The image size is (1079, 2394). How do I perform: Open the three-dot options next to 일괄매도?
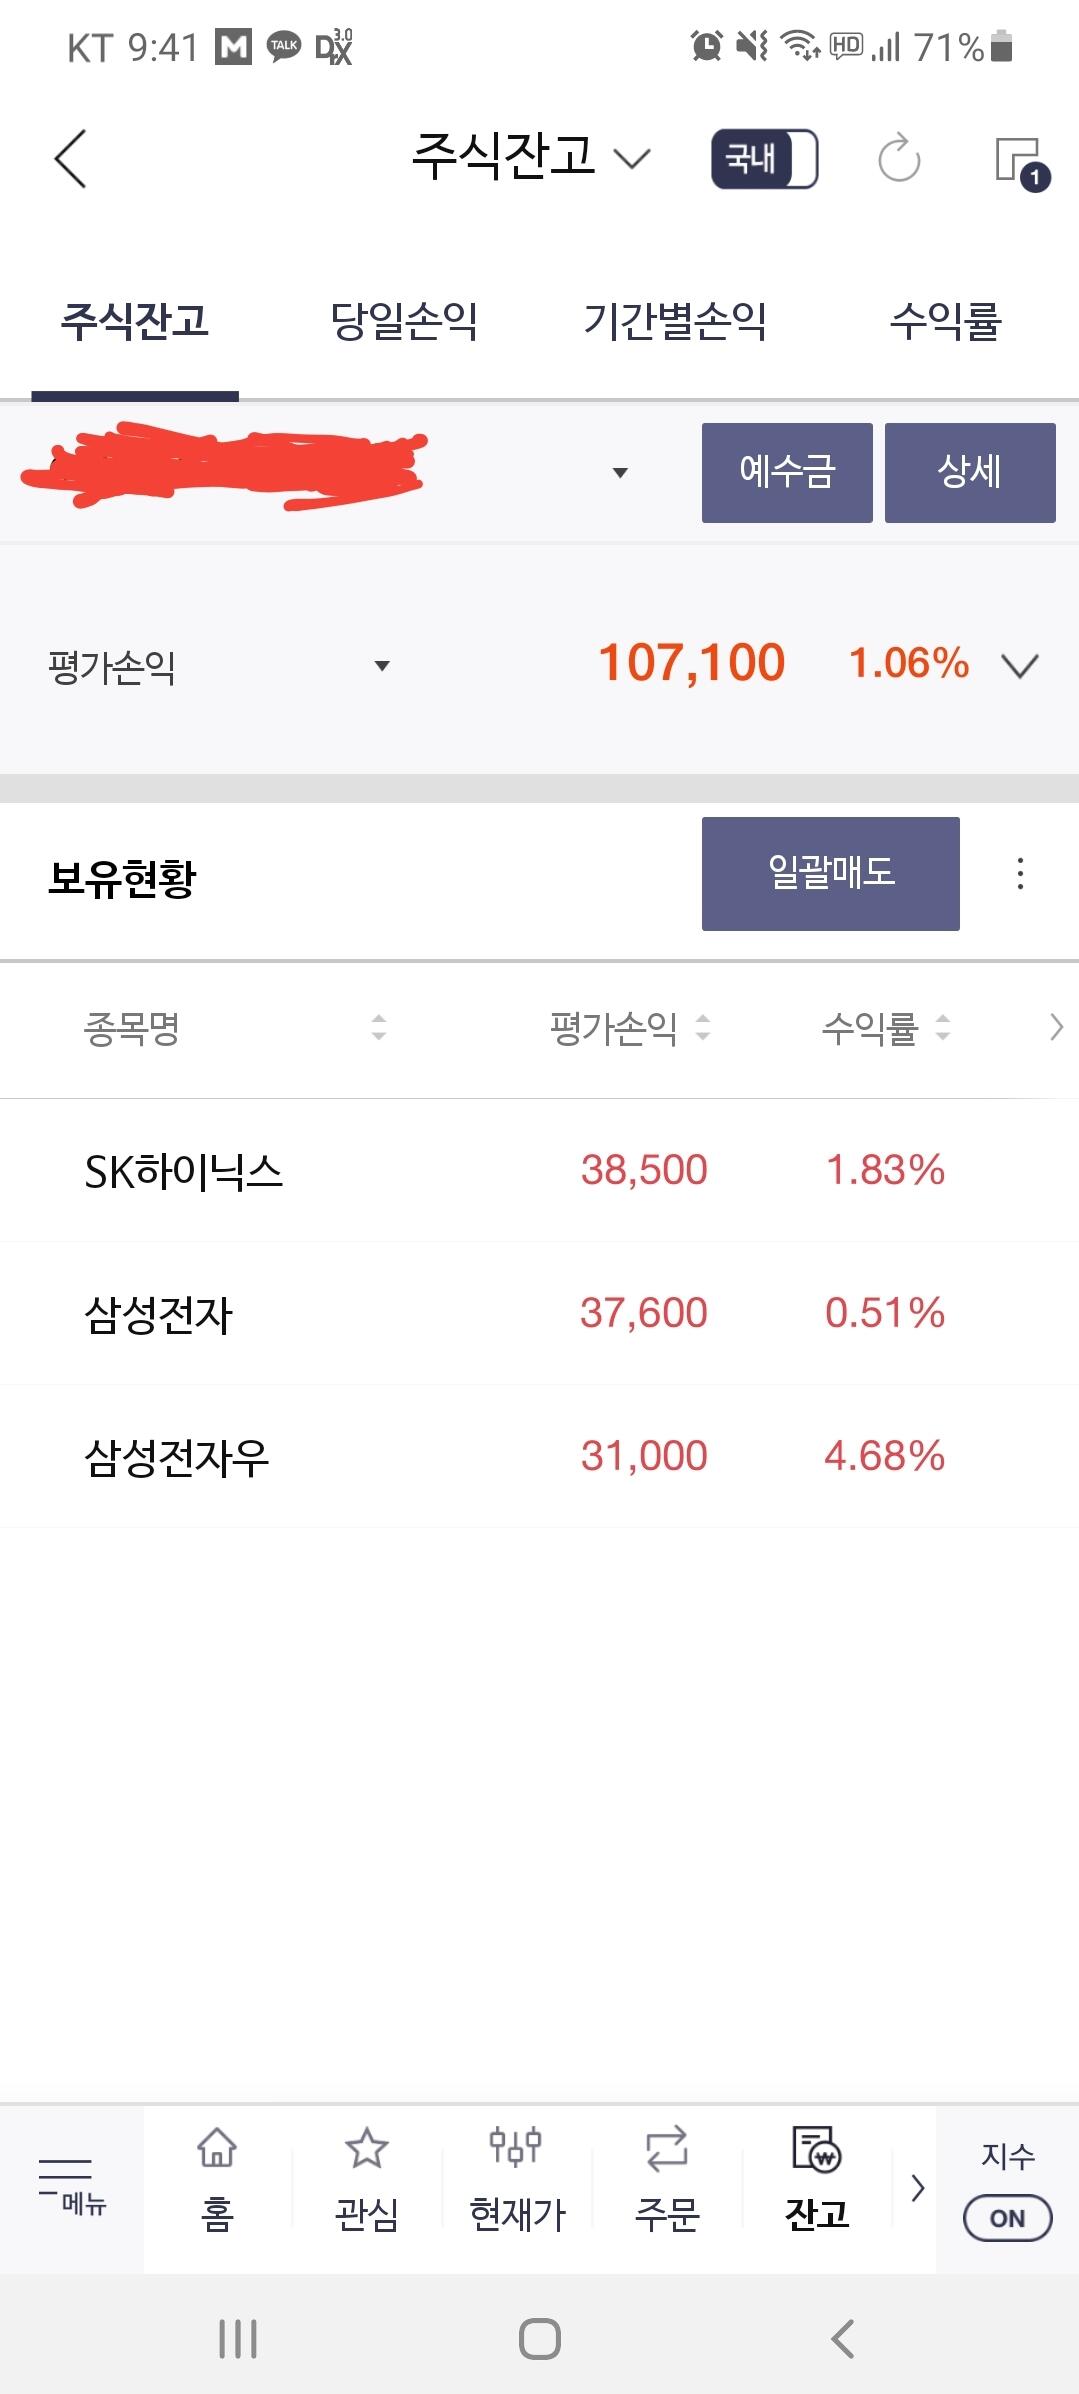[1020, 874]
